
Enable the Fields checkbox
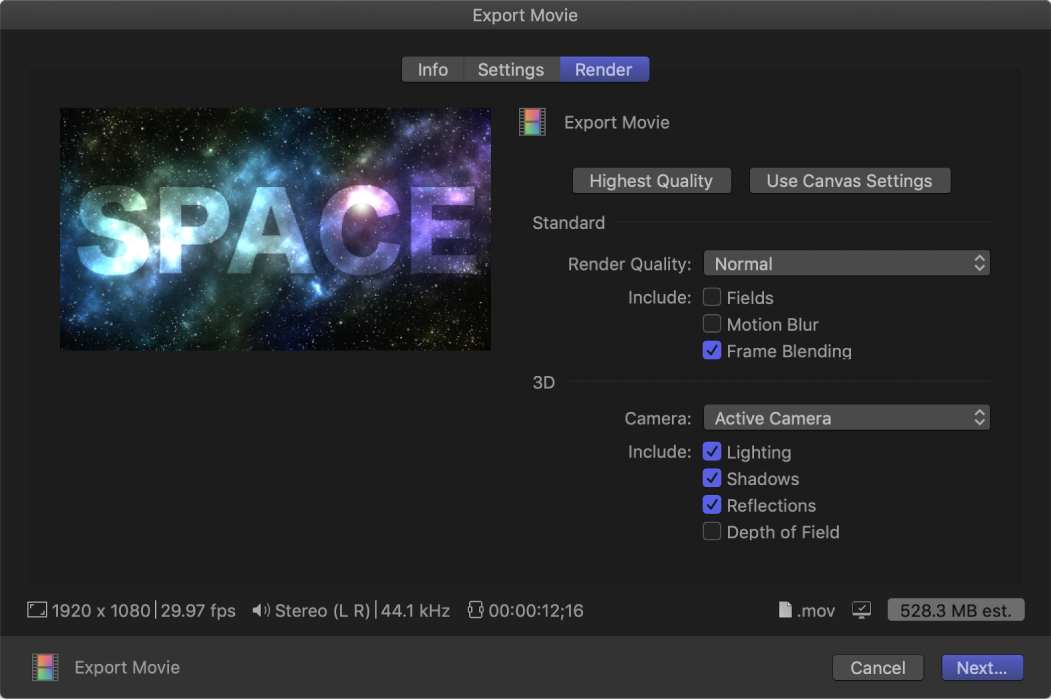tap(712, 297)
